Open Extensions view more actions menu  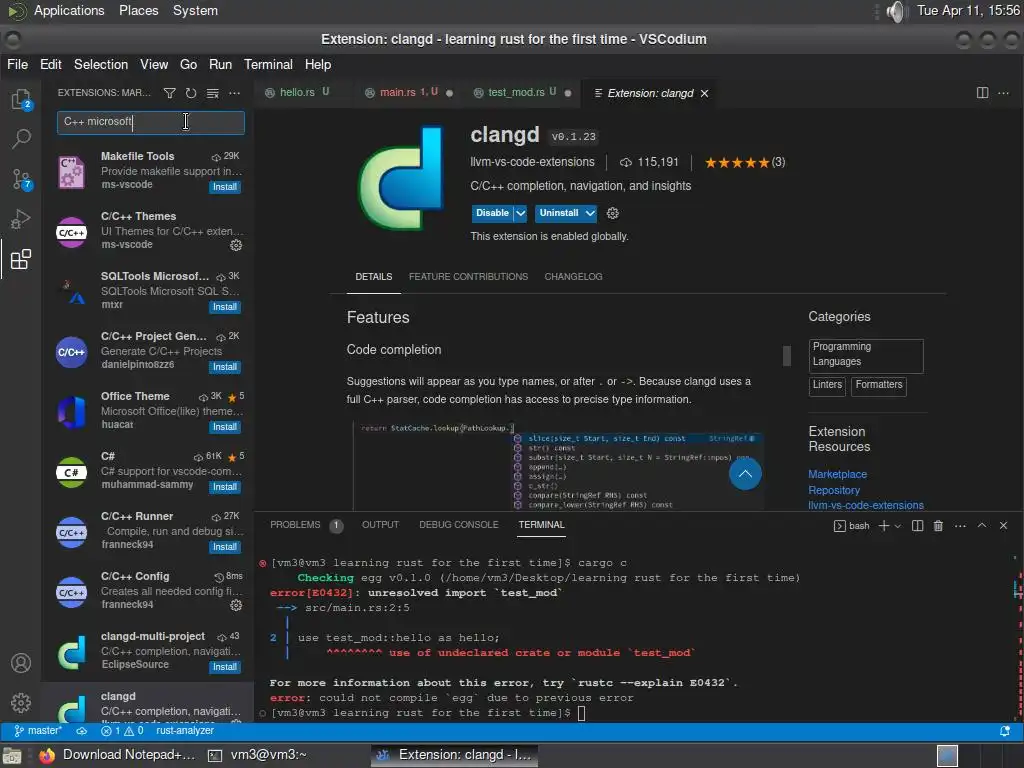pos(234,93)
